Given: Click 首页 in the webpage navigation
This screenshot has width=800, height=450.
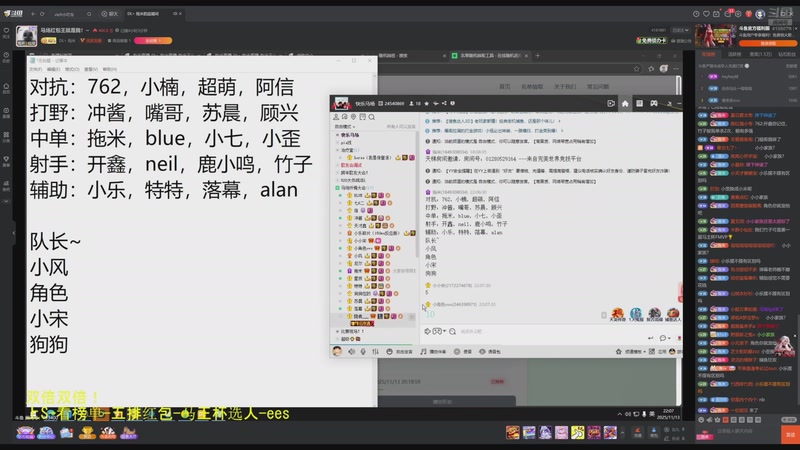Looking at the screenshot, I should pyautogui.click(x=505, y=87).
